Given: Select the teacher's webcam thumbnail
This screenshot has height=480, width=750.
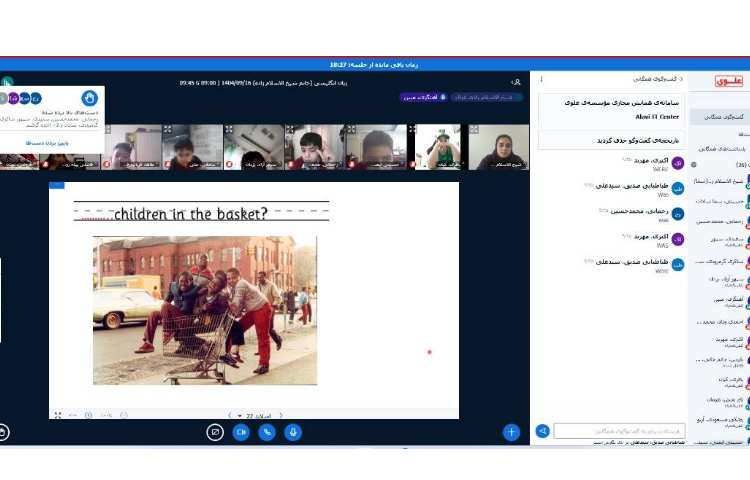Looking at the screenshot, I should pyautogui.click(x=498, y=147).
